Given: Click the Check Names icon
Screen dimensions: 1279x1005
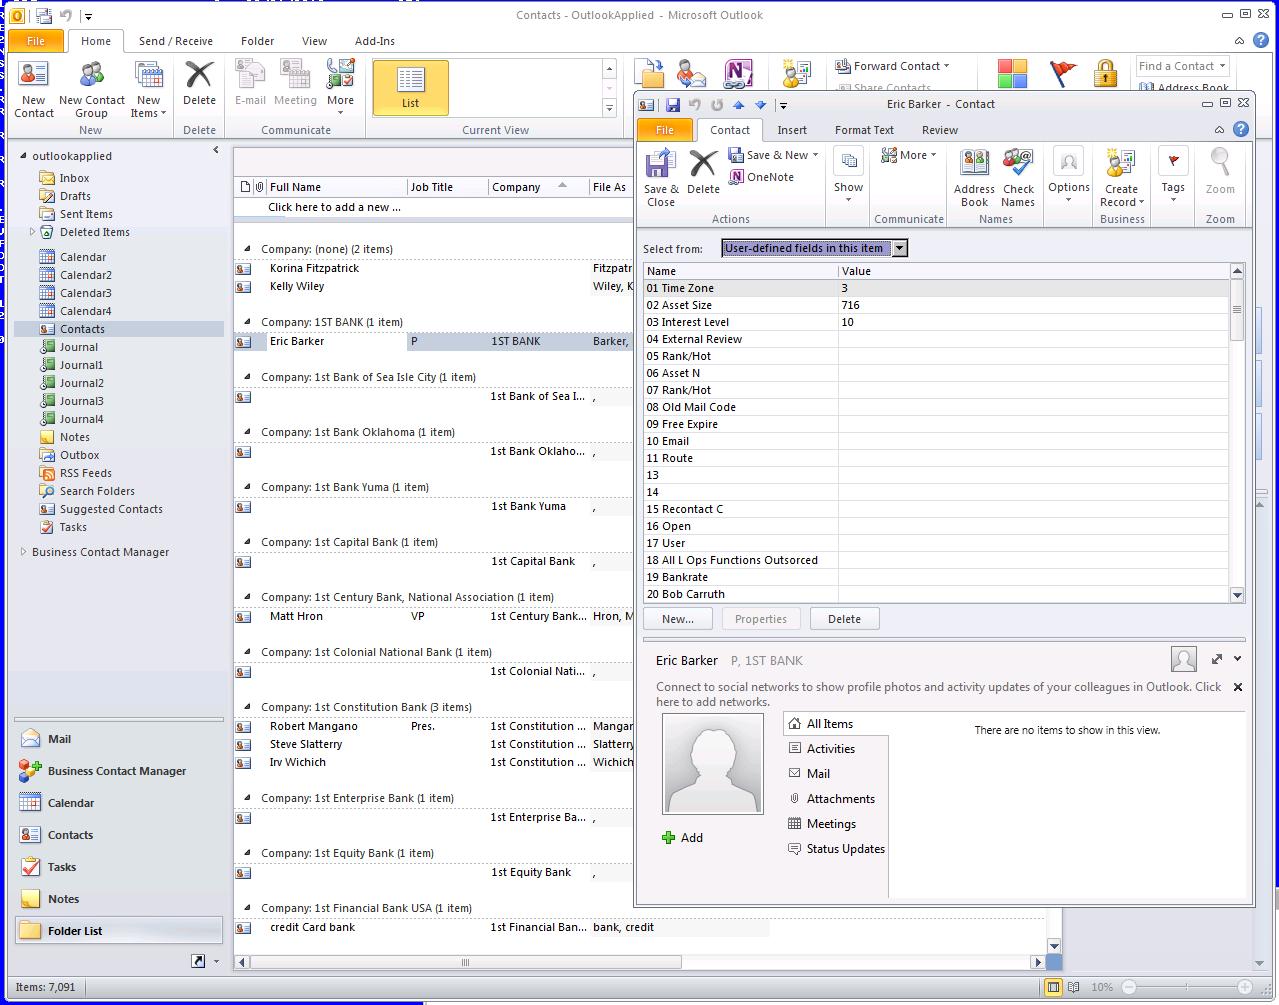Looking at the screenshot, I should (x=1018, y=177).
